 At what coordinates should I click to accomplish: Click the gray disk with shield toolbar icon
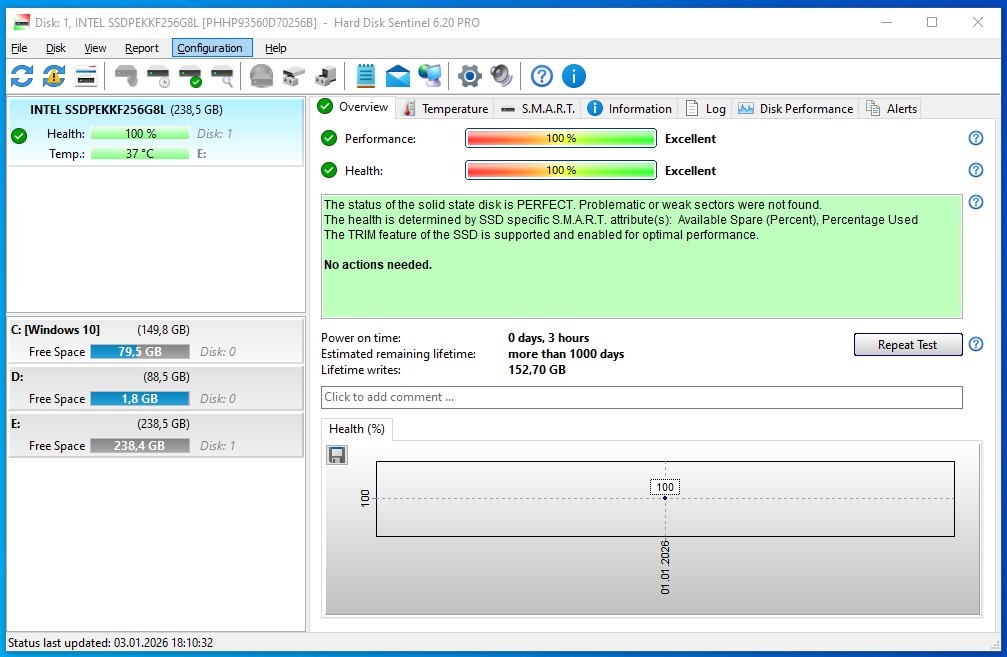[126, 76]
